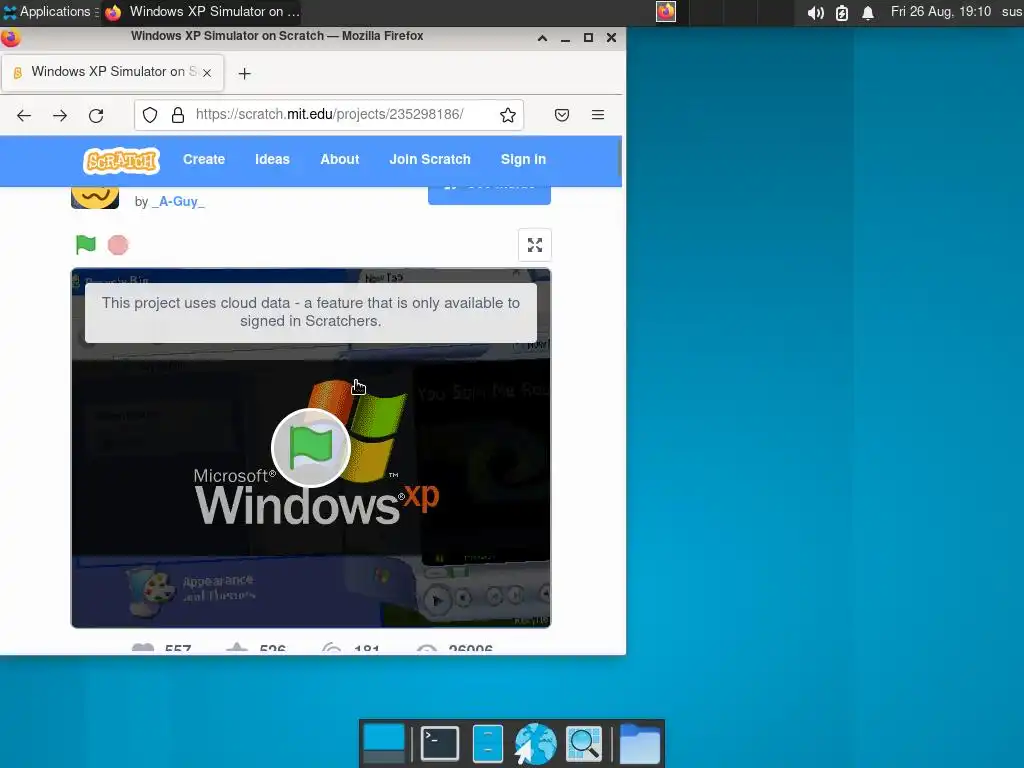The width and height of the screenshot is (1024, 768).
Task: Click the address bar URL field
Action: click(x=330, y=115)
